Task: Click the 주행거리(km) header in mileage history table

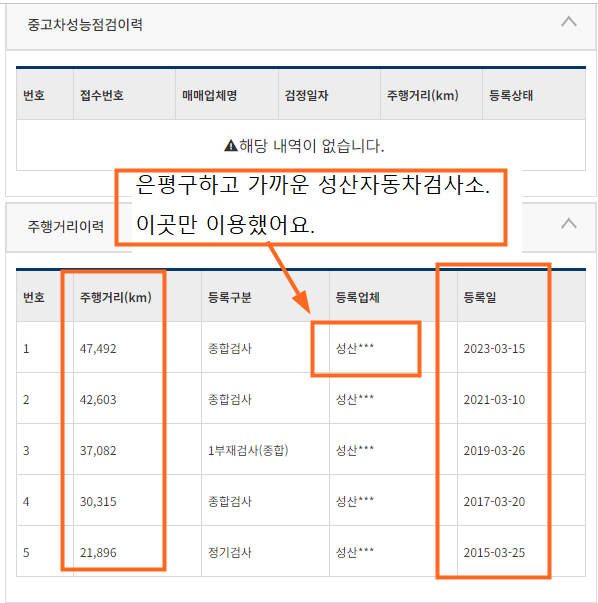Action: 115,297
